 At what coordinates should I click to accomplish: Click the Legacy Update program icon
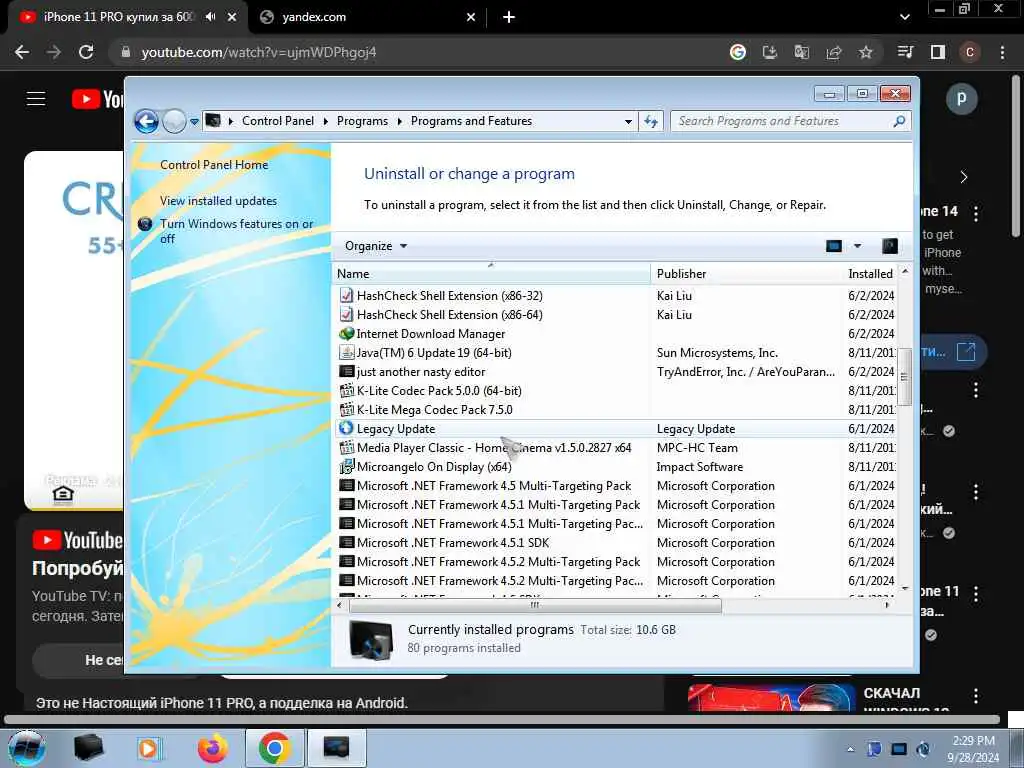(346, 428)
